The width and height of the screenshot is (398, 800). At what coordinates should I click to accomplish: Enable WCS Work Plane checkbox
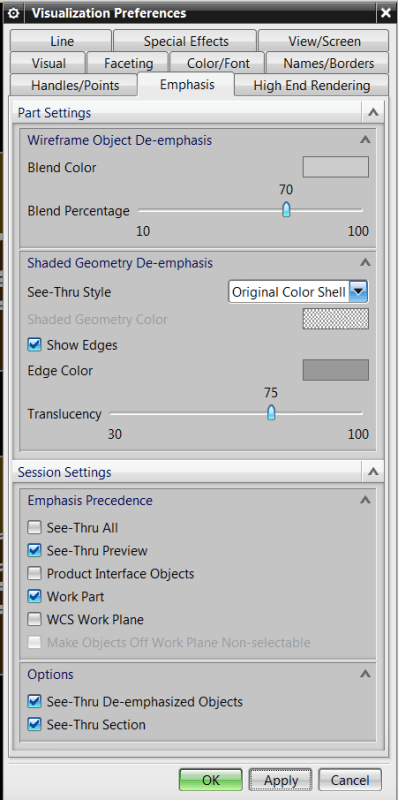[35, 619]
